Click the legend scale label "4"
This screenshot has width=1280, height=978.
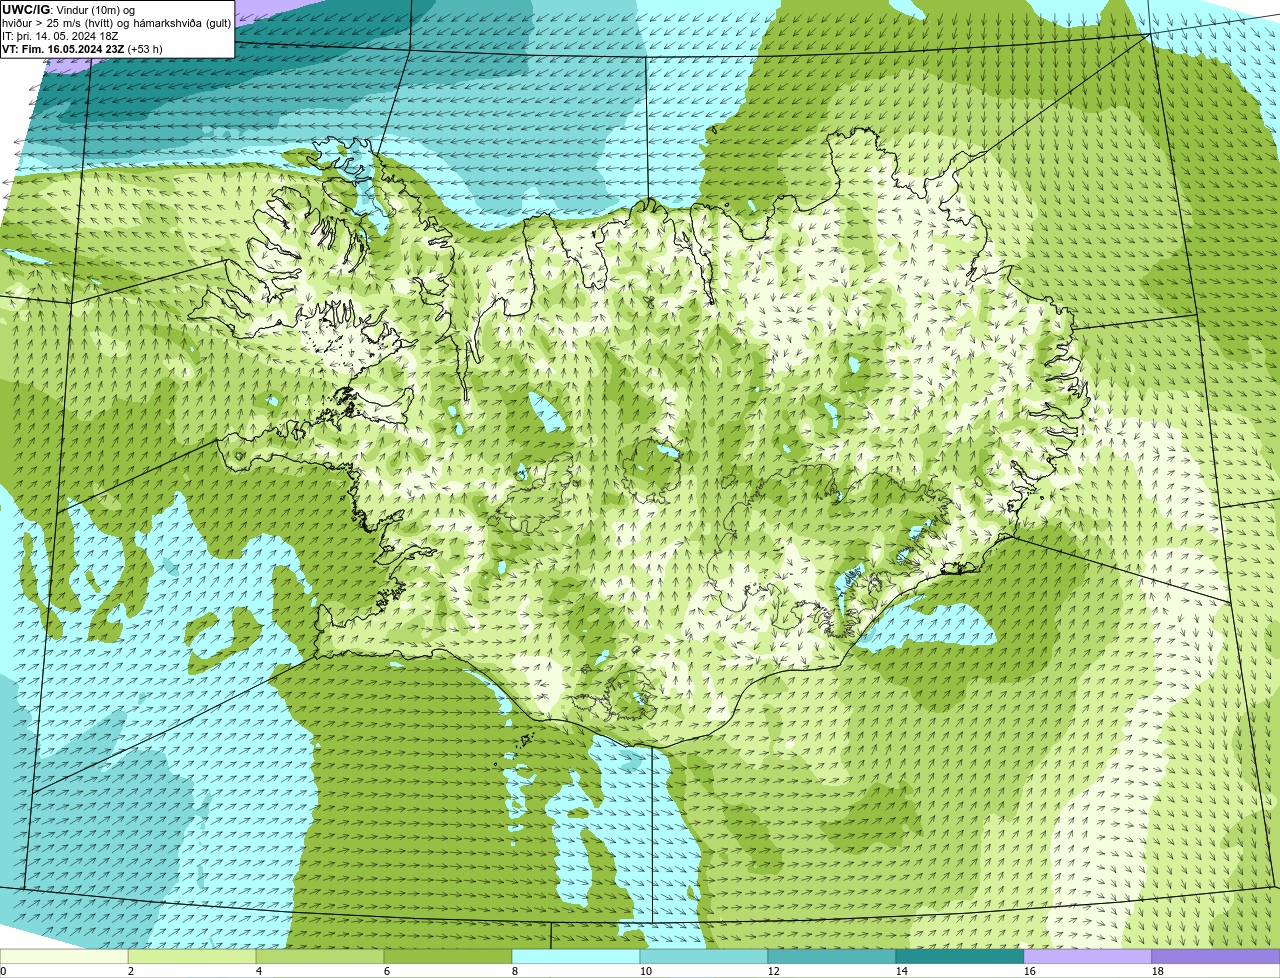click(x=259, y=971)
